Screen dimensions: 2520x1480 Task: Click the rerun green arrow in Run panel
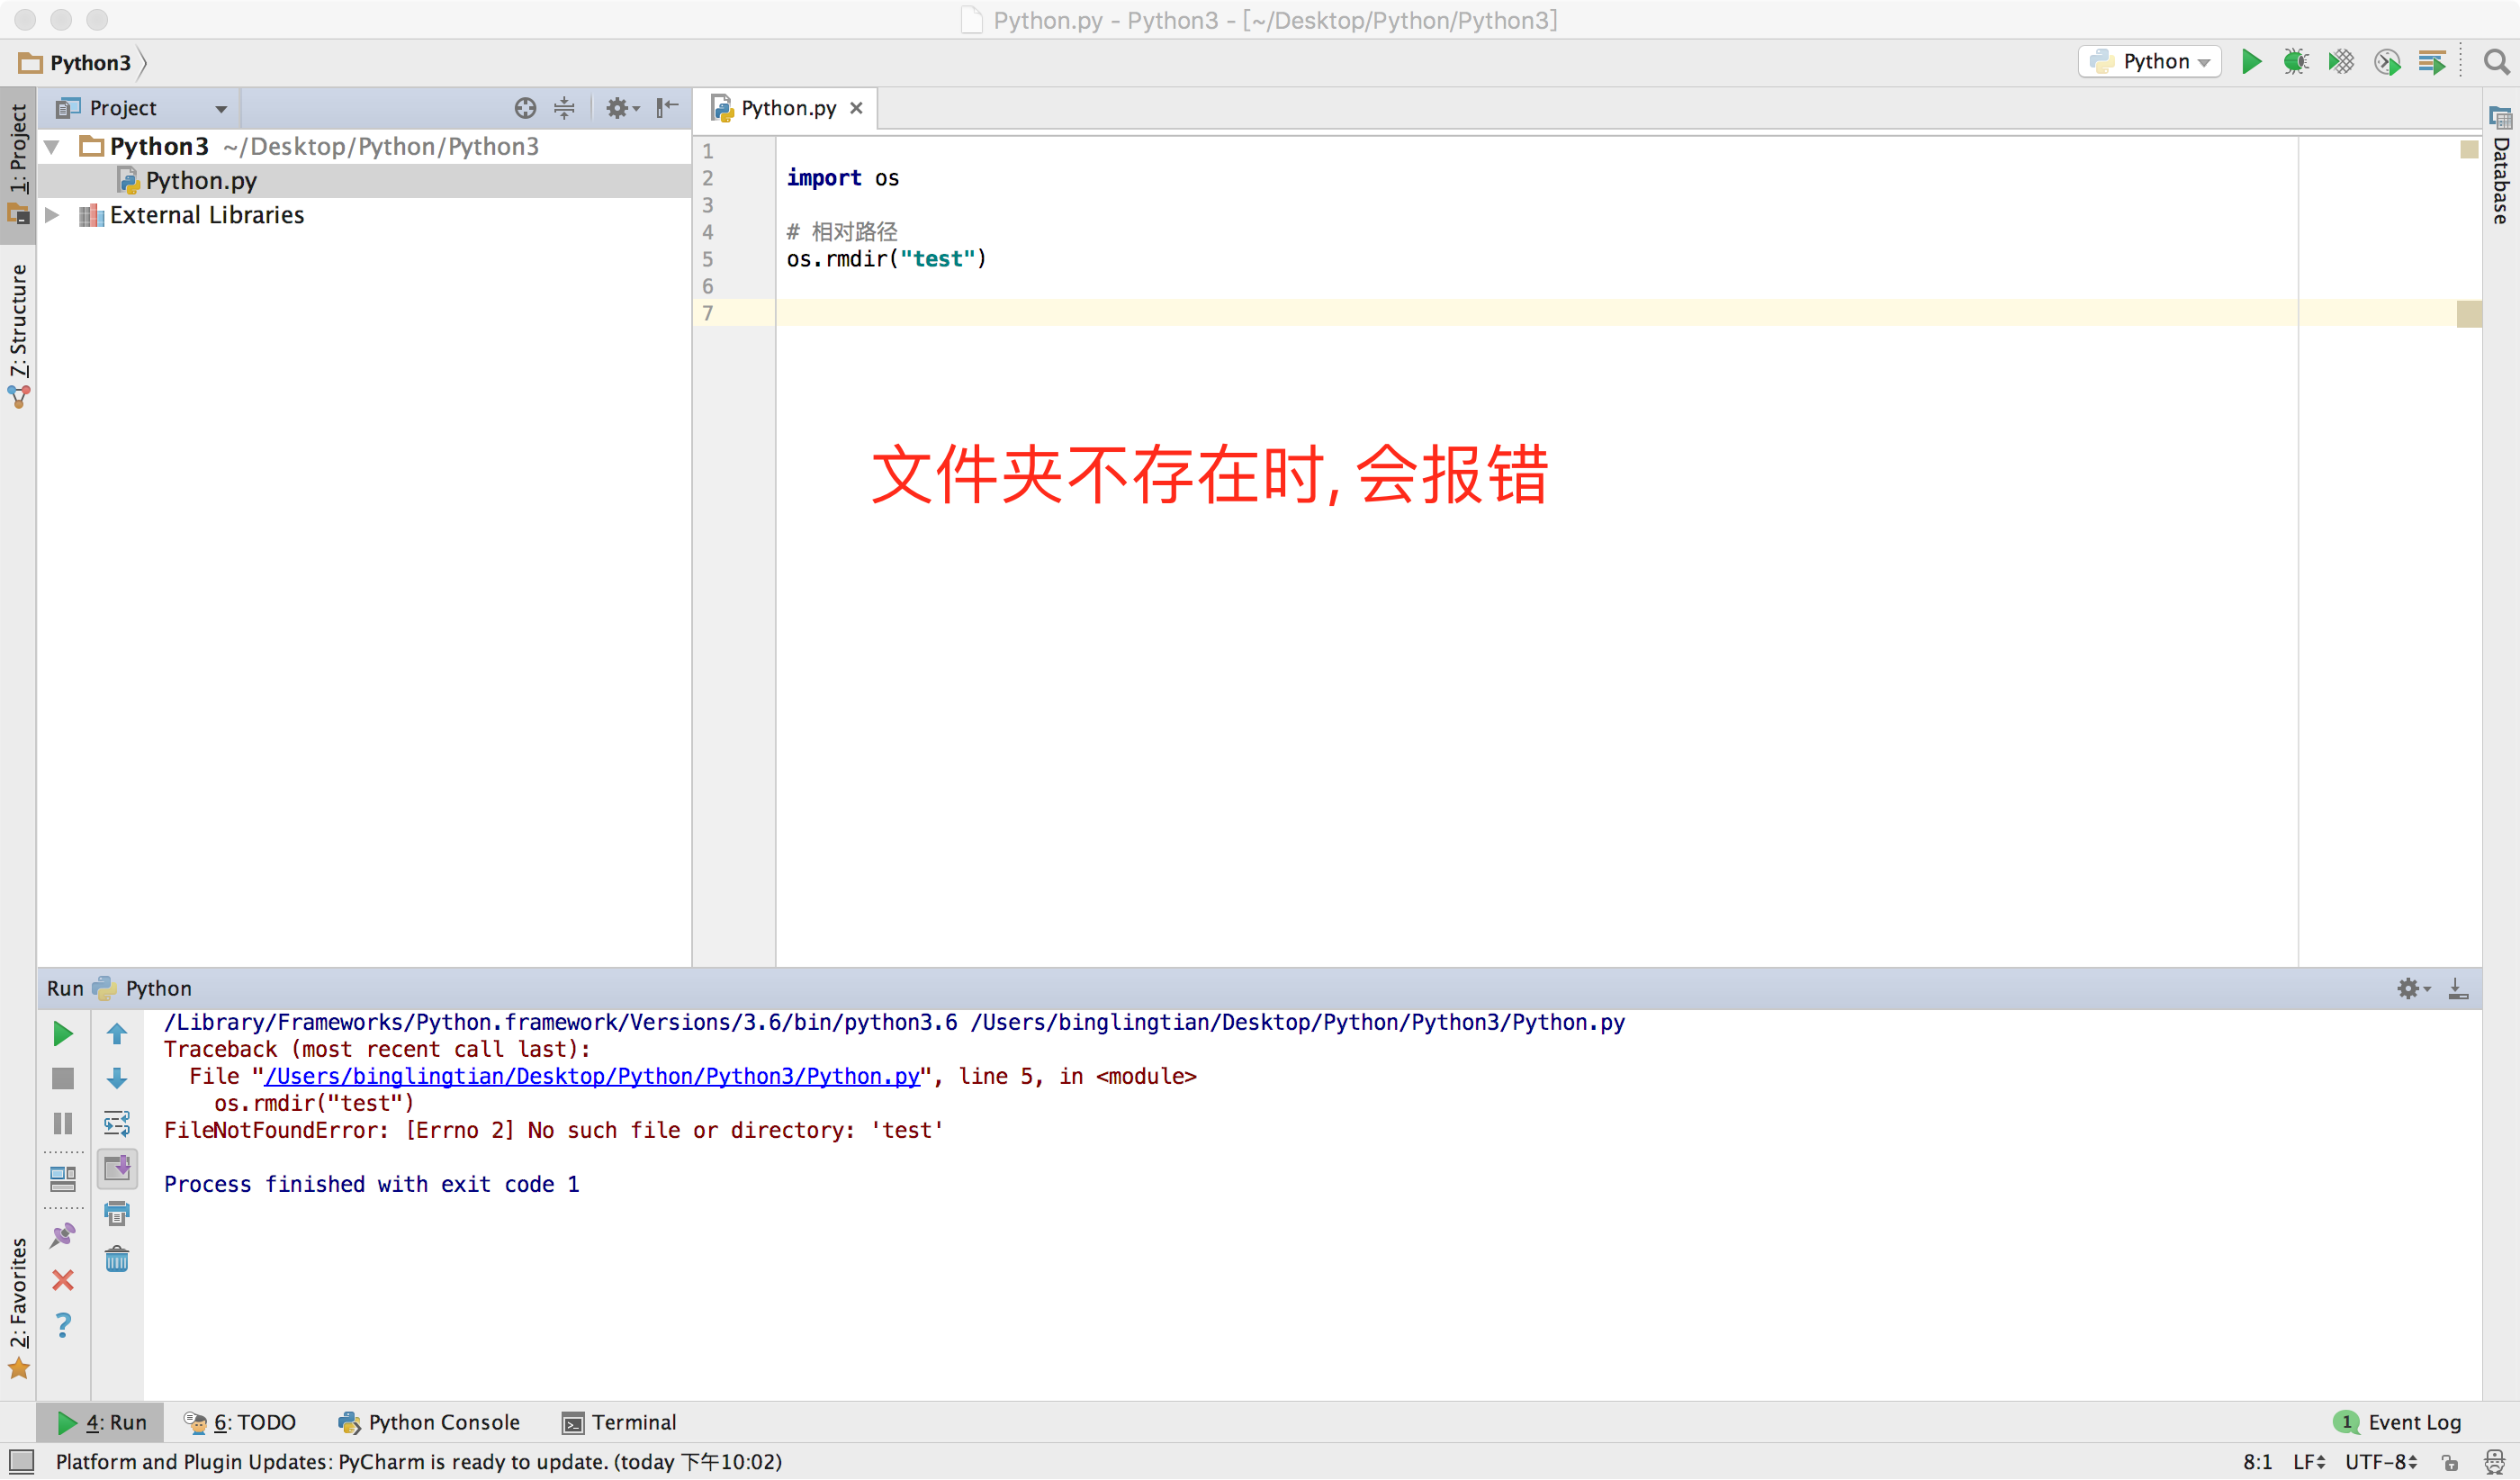pos(63,1034)
